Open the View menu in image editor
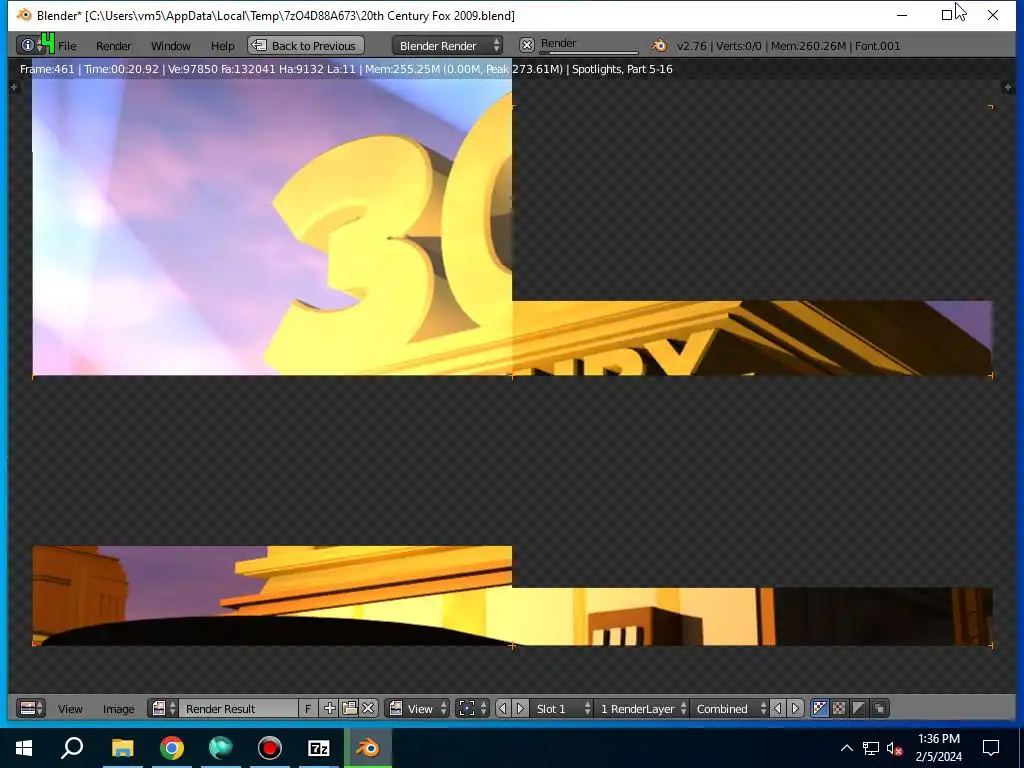The image size is (1024, 768). click(x=70, y=709)
